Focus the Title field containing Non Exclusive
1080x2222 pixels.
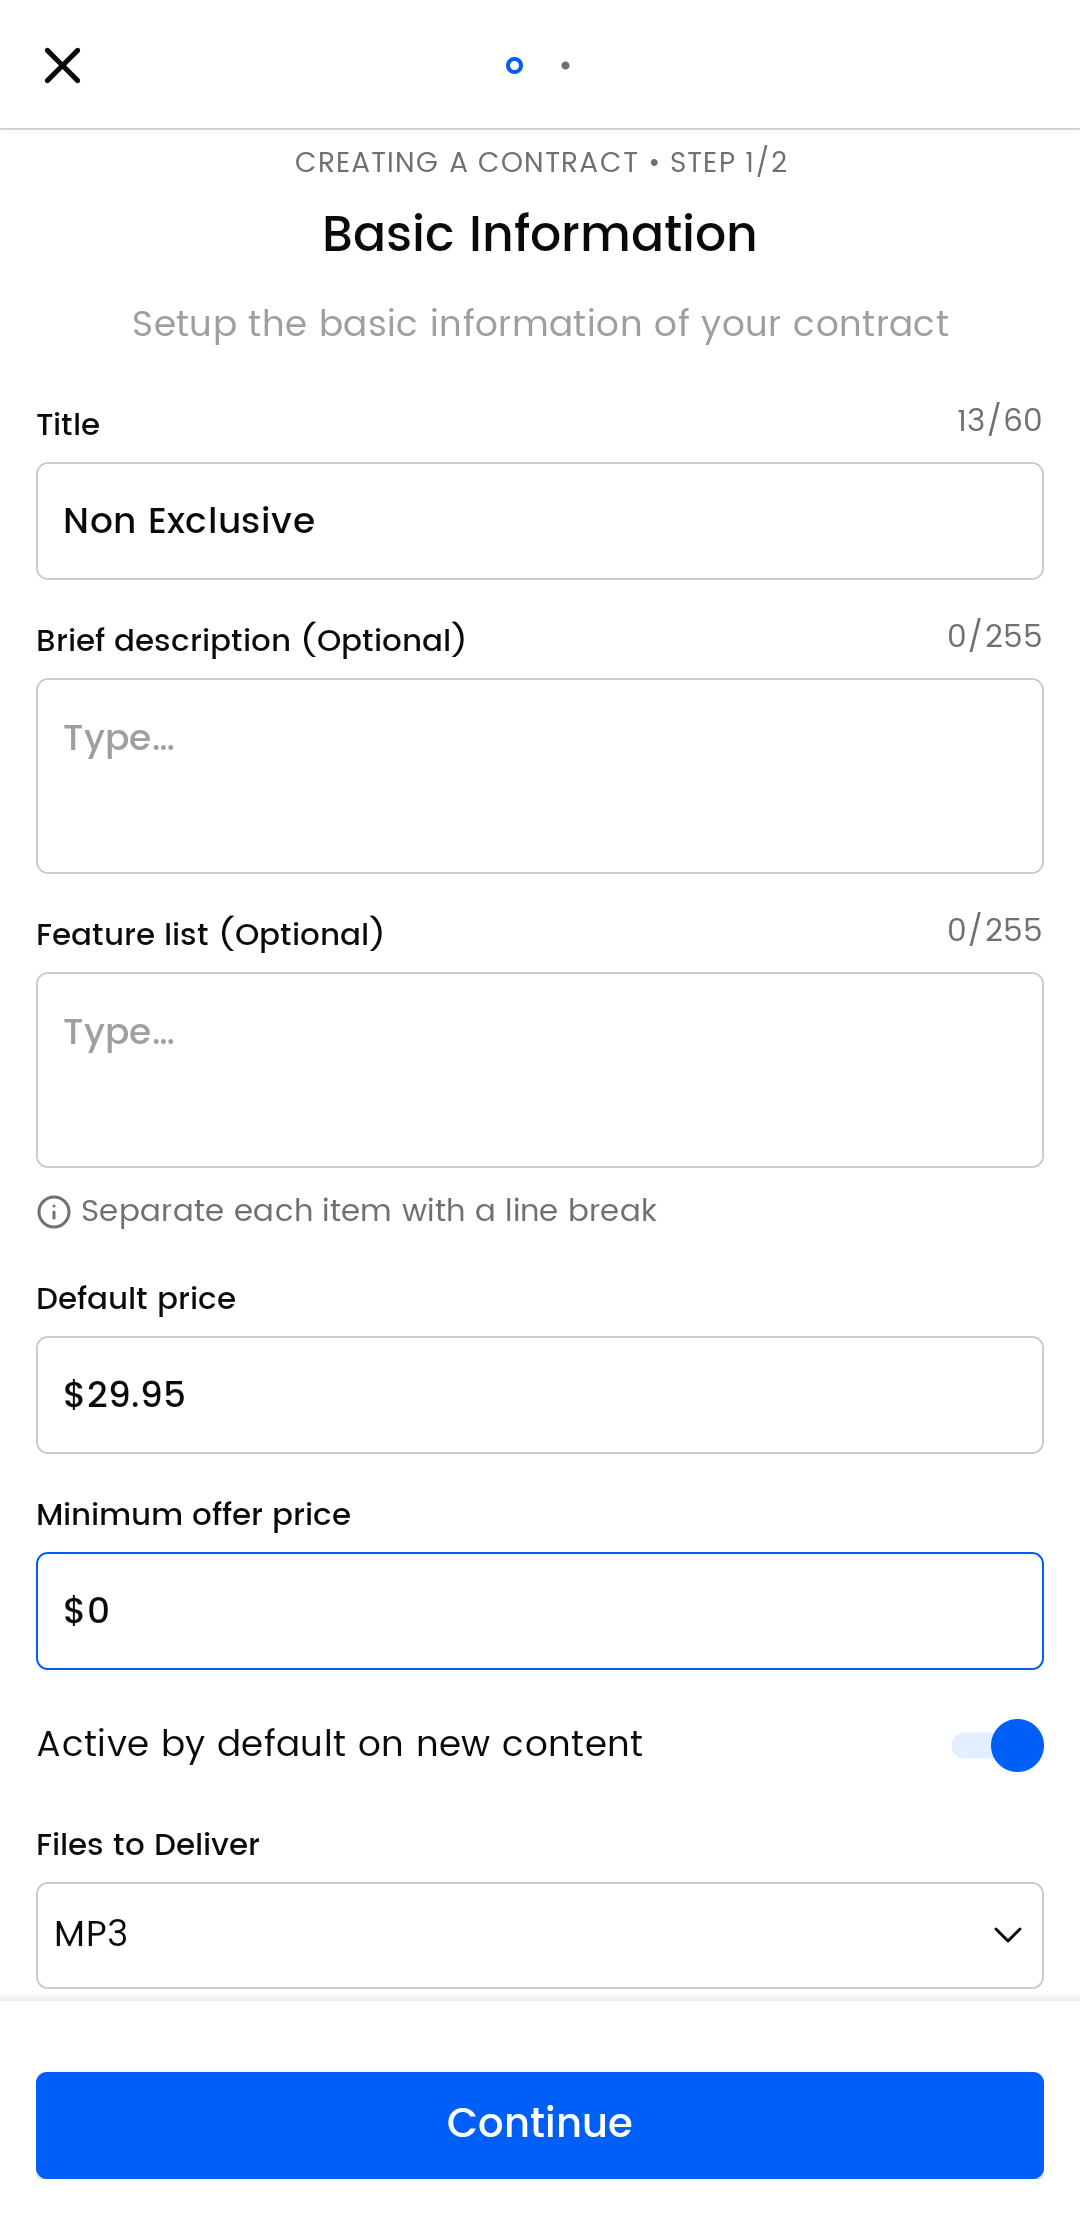[540, 521]
